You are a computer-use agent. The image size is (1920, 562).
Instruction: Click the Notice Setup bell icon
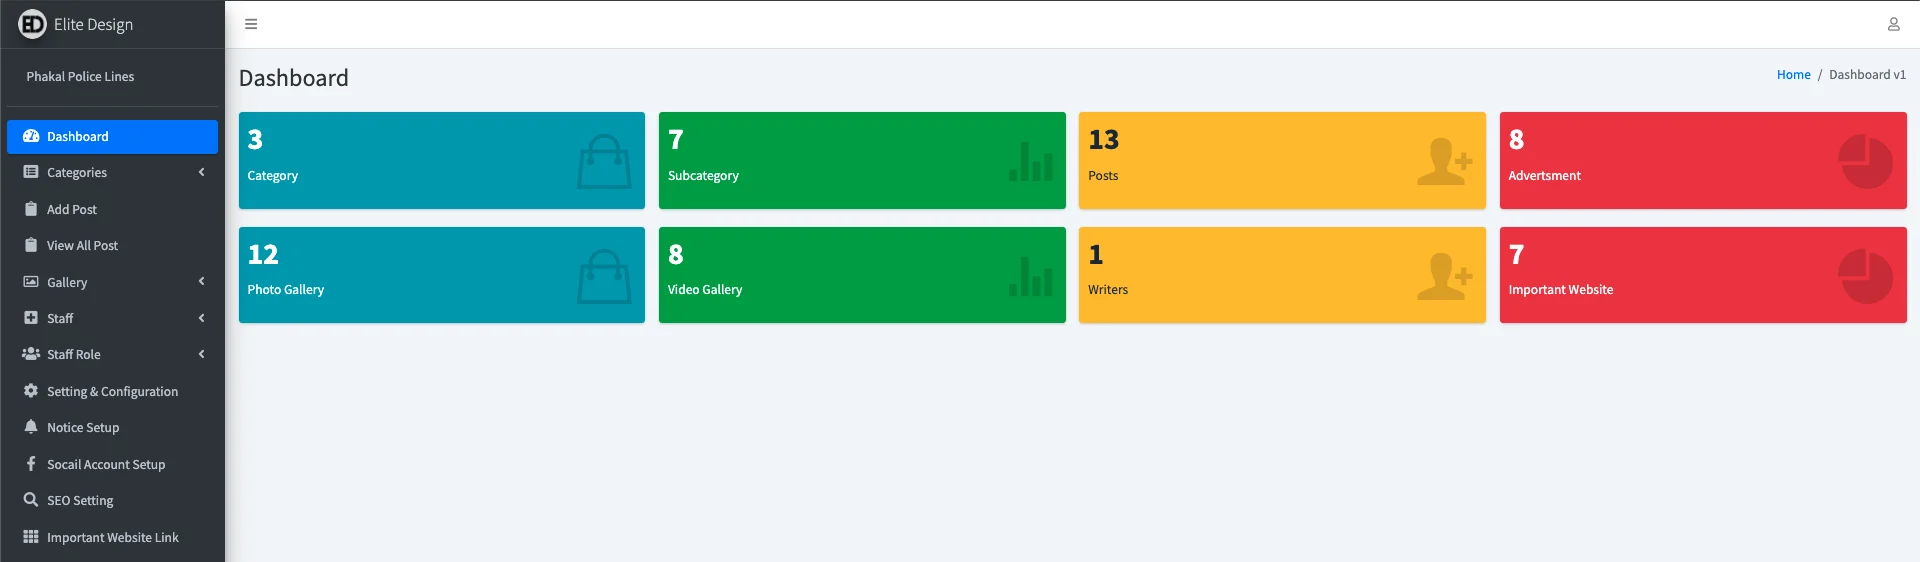tap(31, 427)
